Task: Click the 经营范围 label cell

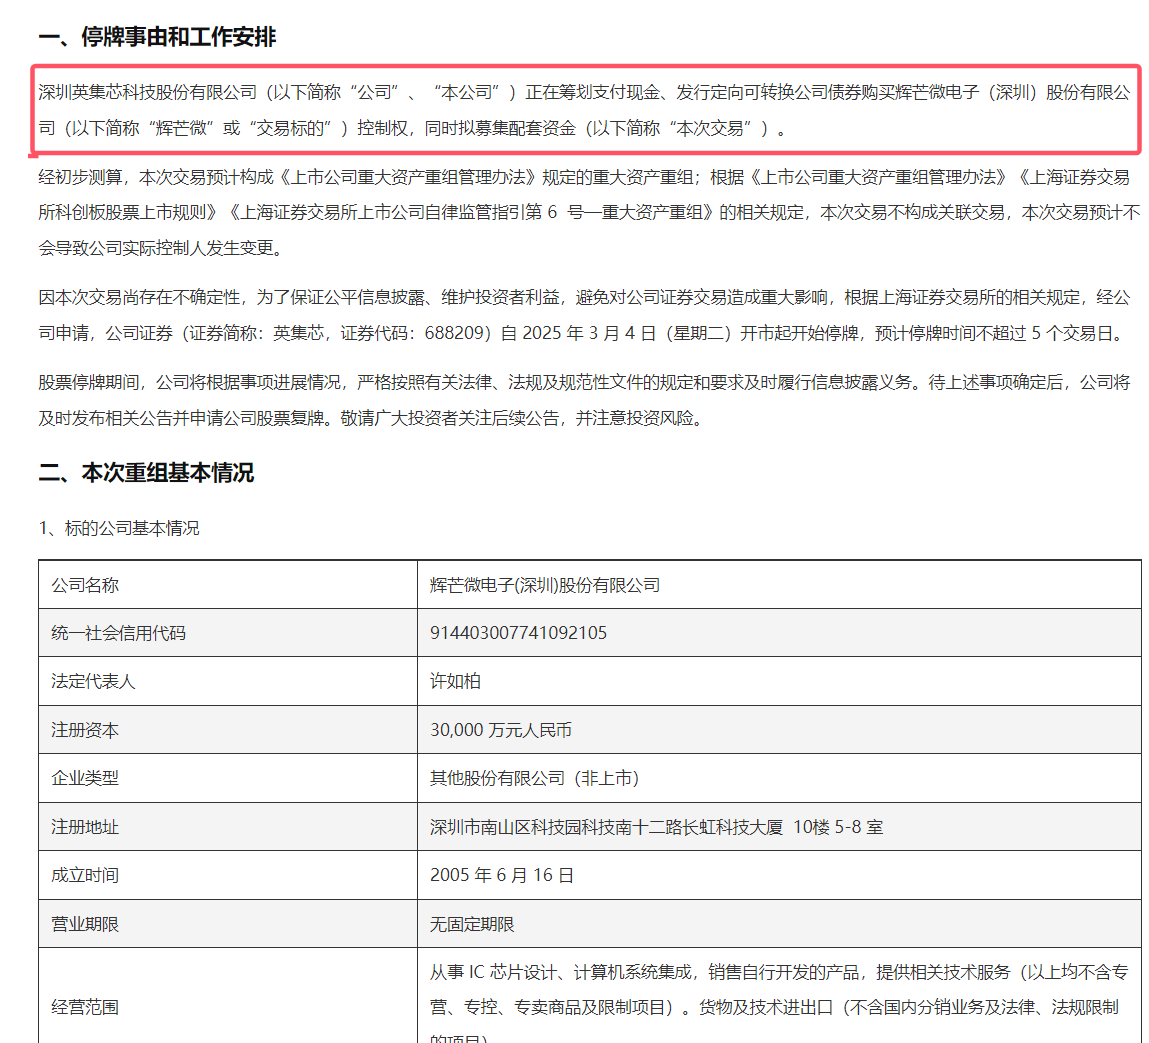Action: coord(228,996)
